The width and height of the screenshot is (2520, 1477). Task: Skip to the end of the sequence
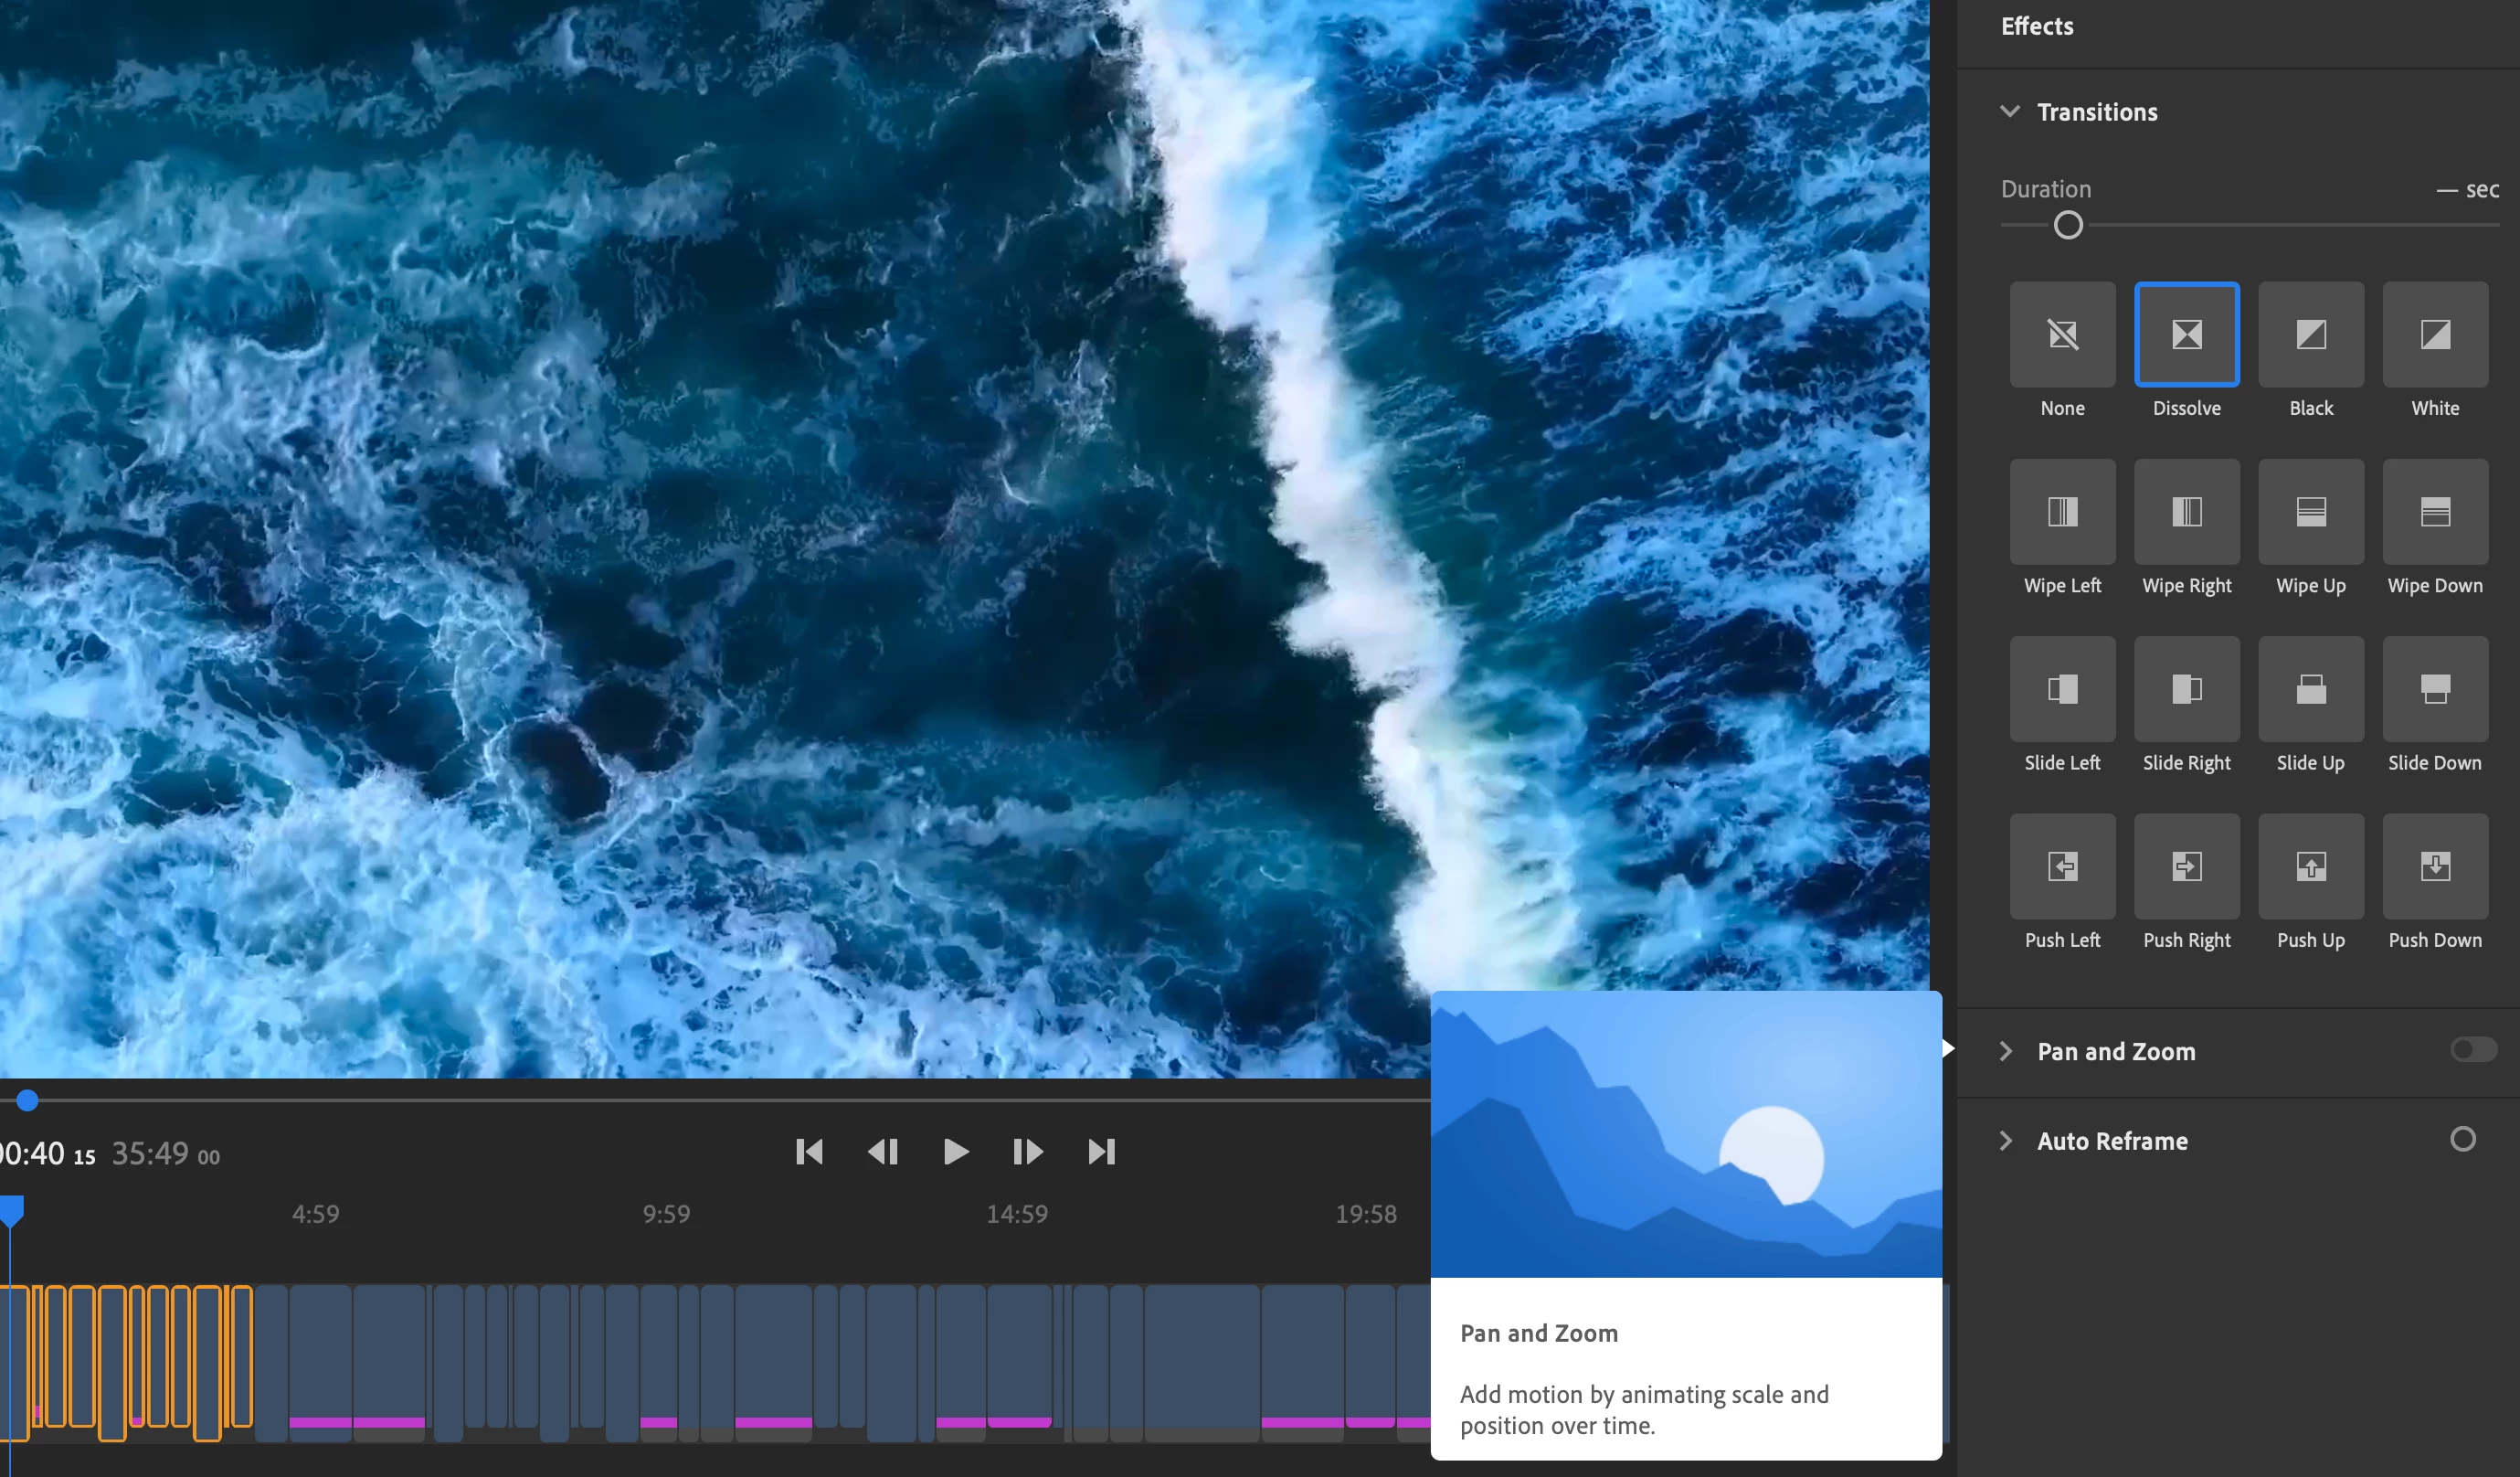(x=1101, y=1152)
